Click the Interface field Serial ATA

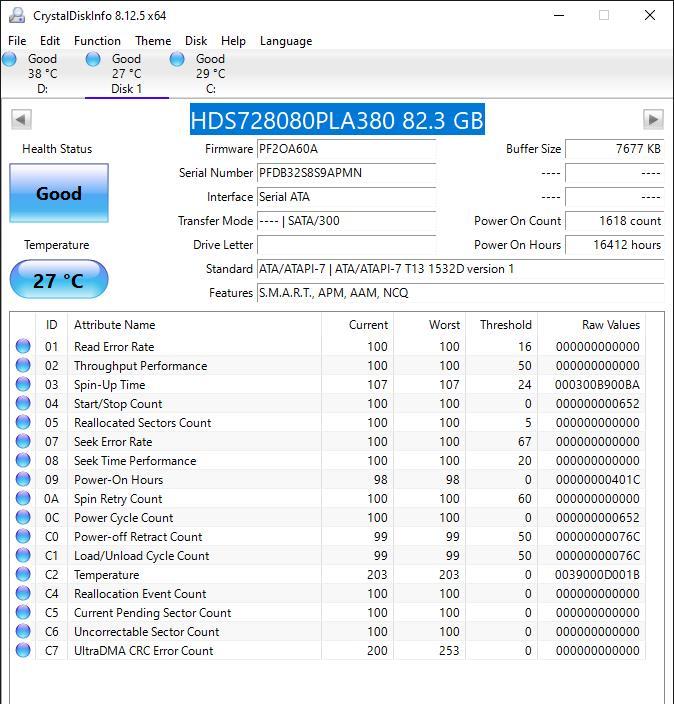click(x=346, y=197)
